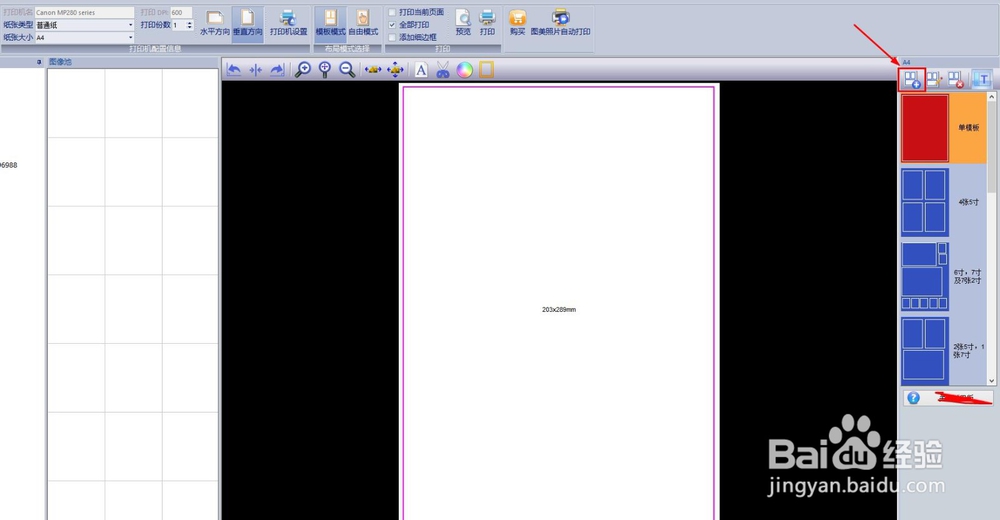Select the scissors crop tool
Viewport: 1000px width, 520px height.
point(443,70)
